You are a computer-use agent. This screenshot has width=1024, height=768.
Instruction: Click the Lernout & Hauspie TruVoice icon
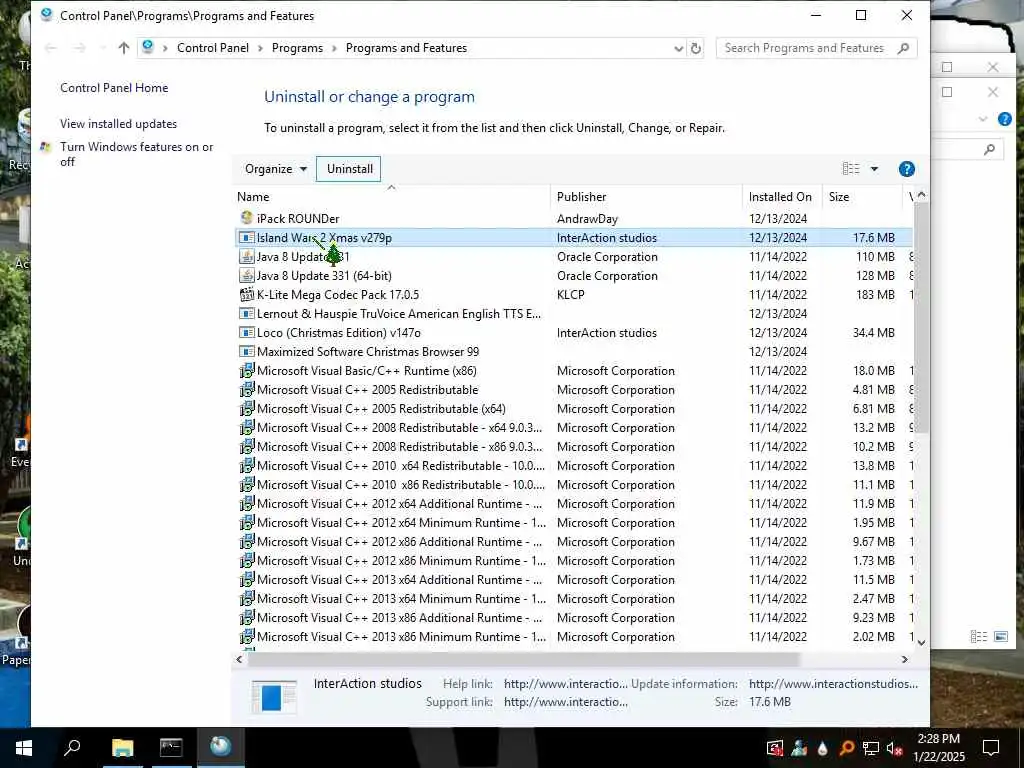pyautogui.click(x=246, y=313)
